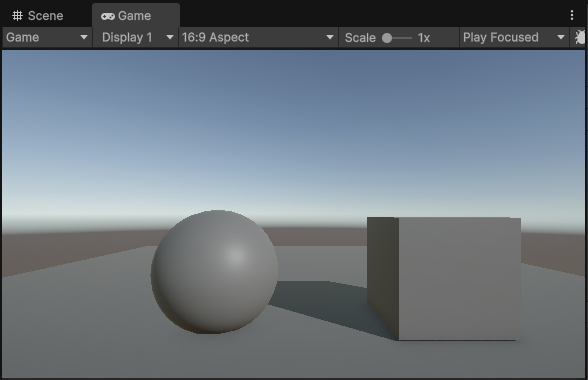
Task: Click the 1x scale value
Action: [x=424, y=38]
